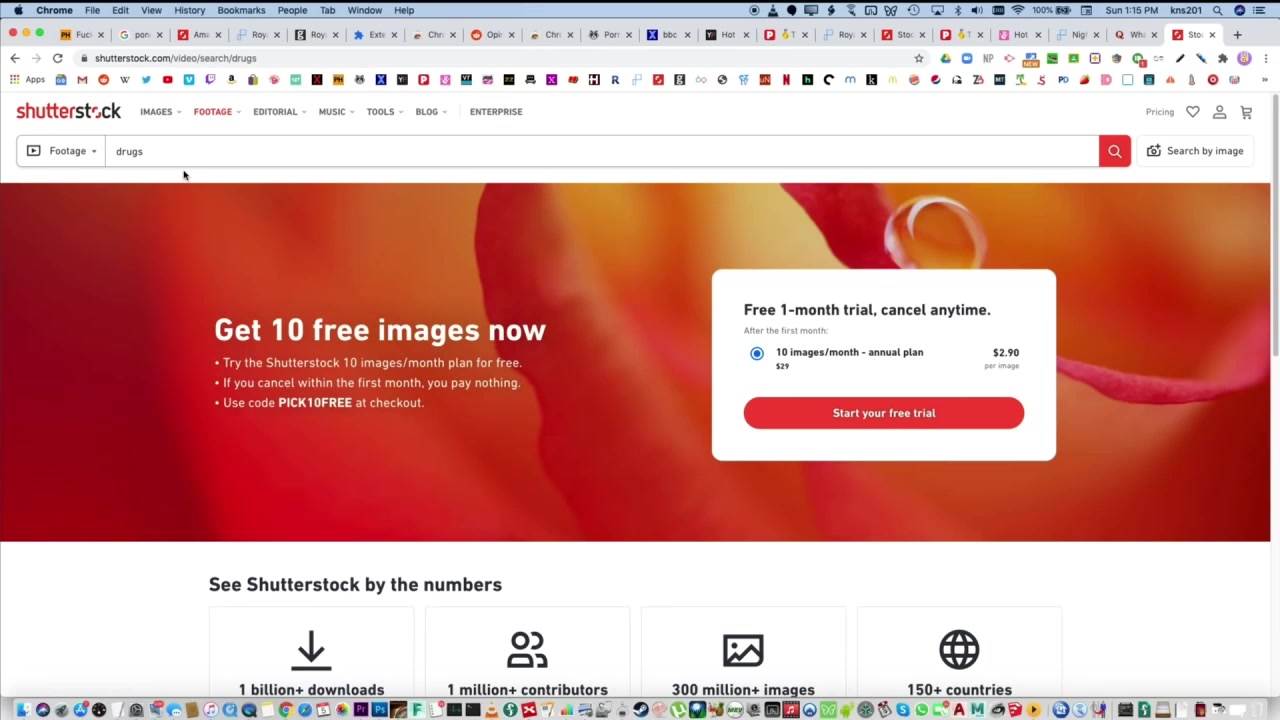Open the favorites heart icon
This screenshot has height=720, width=1280.
pyautogui.click(x=1193, y=112)
